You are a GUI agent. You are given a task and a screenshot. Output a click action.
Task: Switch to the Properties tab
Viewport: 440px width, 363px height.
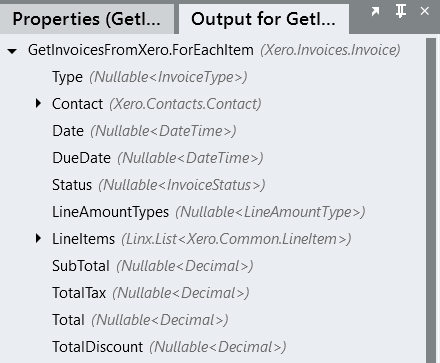tap(87, 19)
